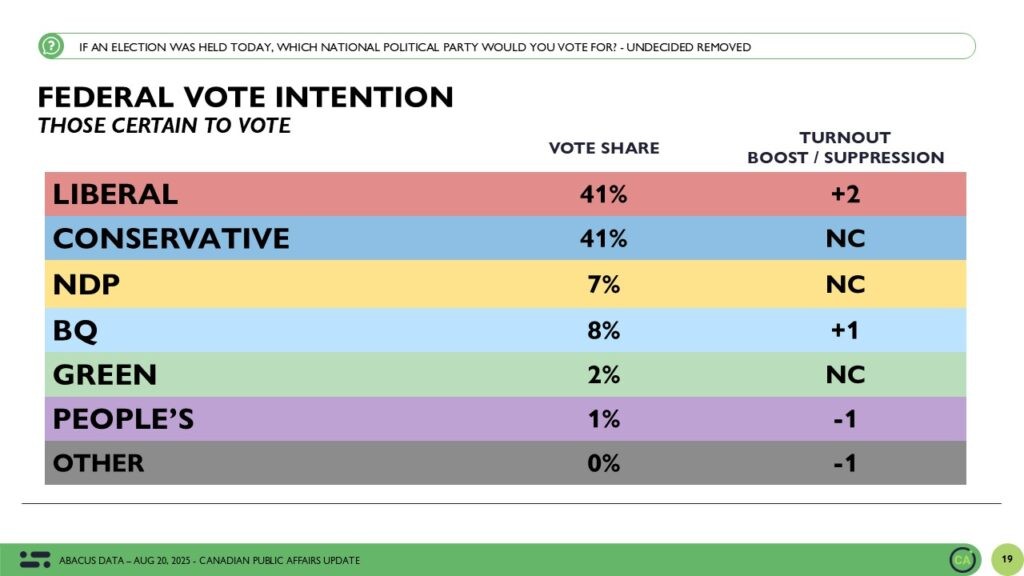Select the NDP 7% vote share value
The width and height of the screenshot is (1024, 576).
[604, 284]
